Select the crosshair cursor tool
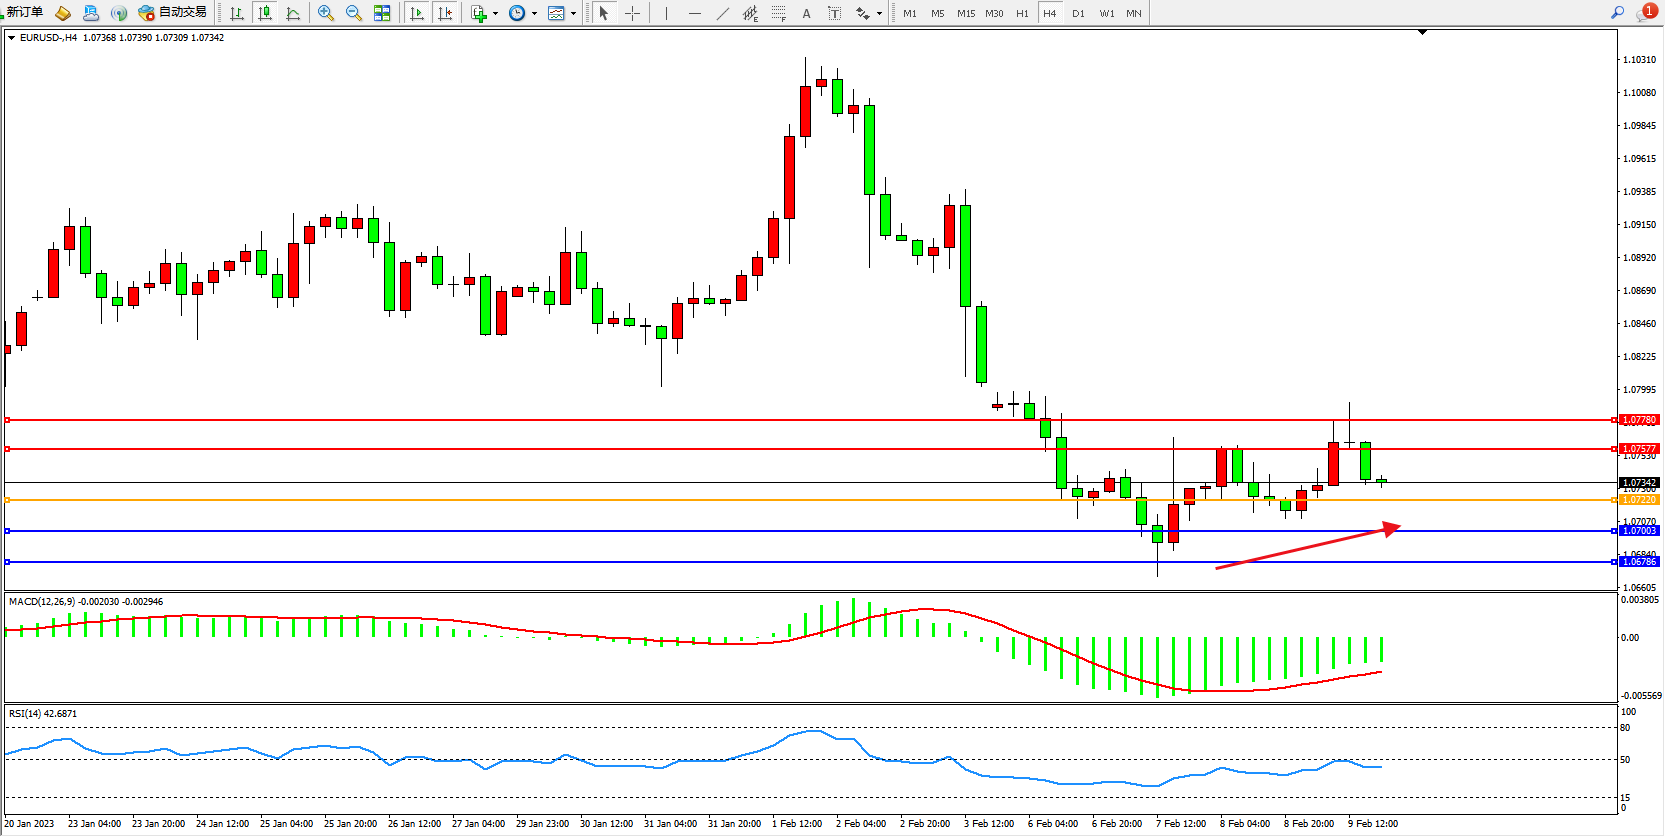Screen dimensions: 1665x837 tap(632, 13)
